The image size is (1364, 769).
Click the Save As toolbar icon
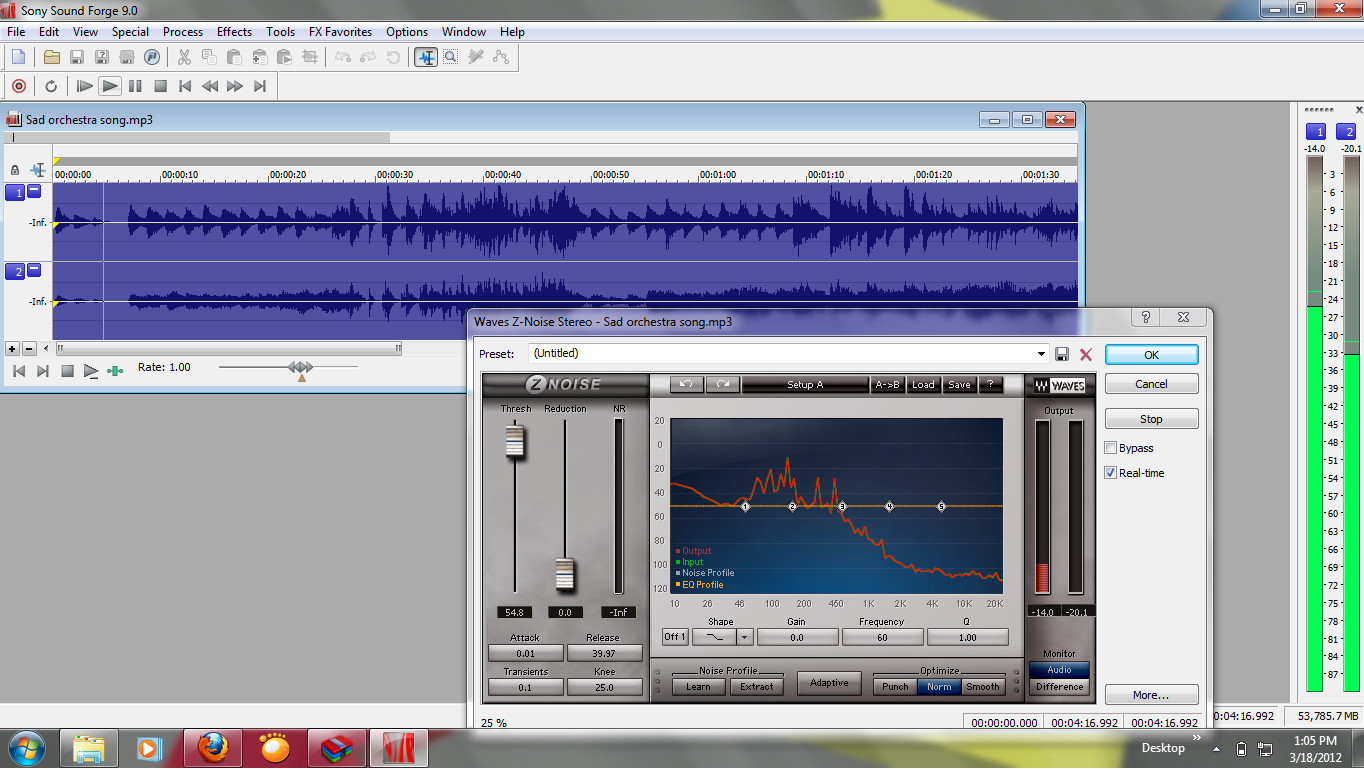[102, 57]
